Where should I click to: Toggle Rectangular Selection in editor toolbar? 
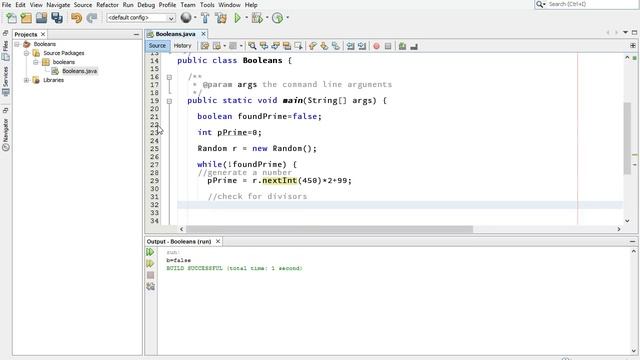click(x=299, y=46)
